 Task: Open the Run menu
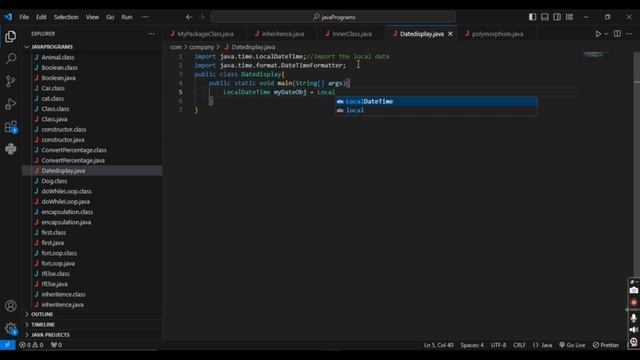[x=127, y=17]
